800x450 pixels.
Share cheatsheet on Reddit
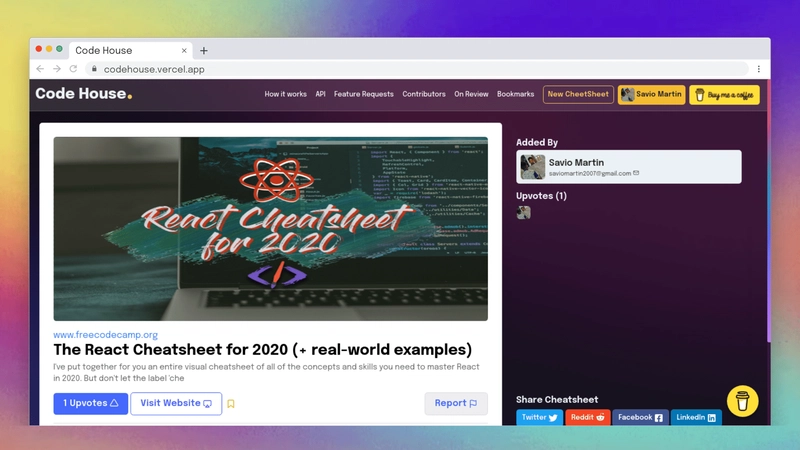coord(587,417)
